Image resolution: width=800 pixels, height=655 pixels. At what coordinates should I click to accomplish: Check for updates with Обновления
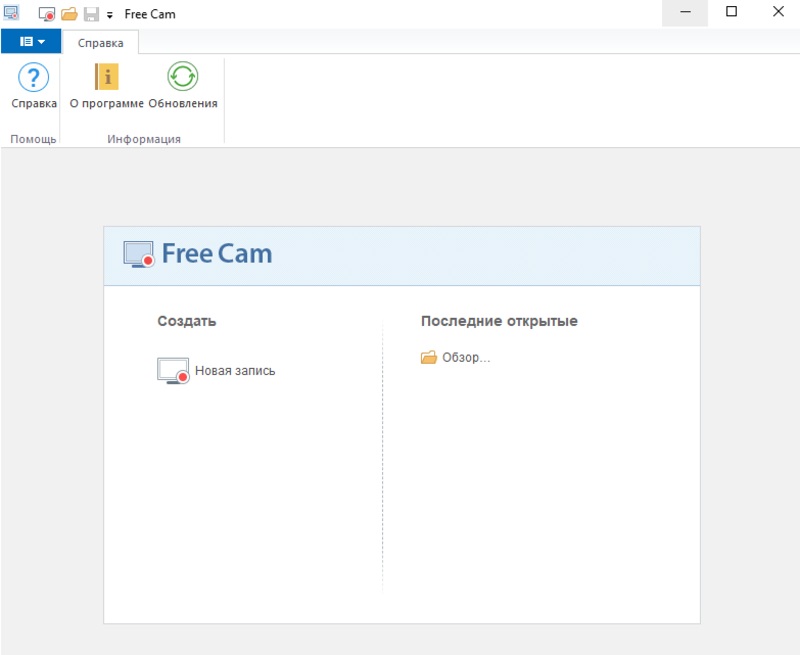[x=183, y=86]
